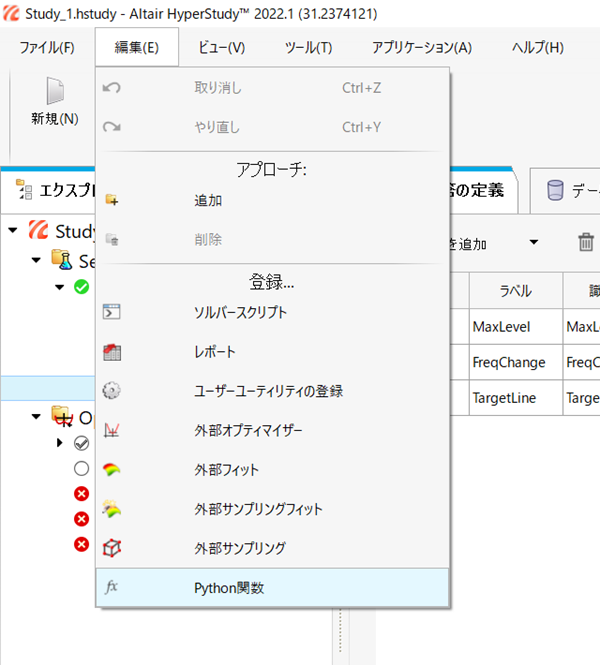The height and width of the screenshot is (665, 600).
Task: Close the Edit (編集) menu
Action: [137, 47]
